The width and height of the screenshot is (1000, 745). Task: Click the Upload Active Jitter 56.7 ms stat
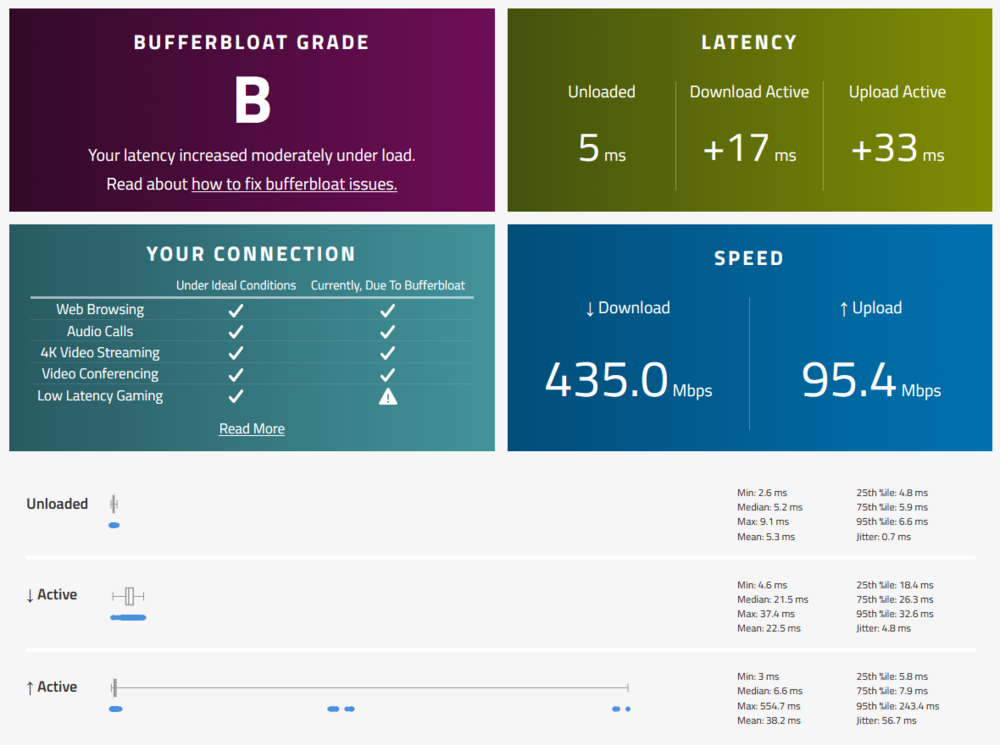(884, 720)
